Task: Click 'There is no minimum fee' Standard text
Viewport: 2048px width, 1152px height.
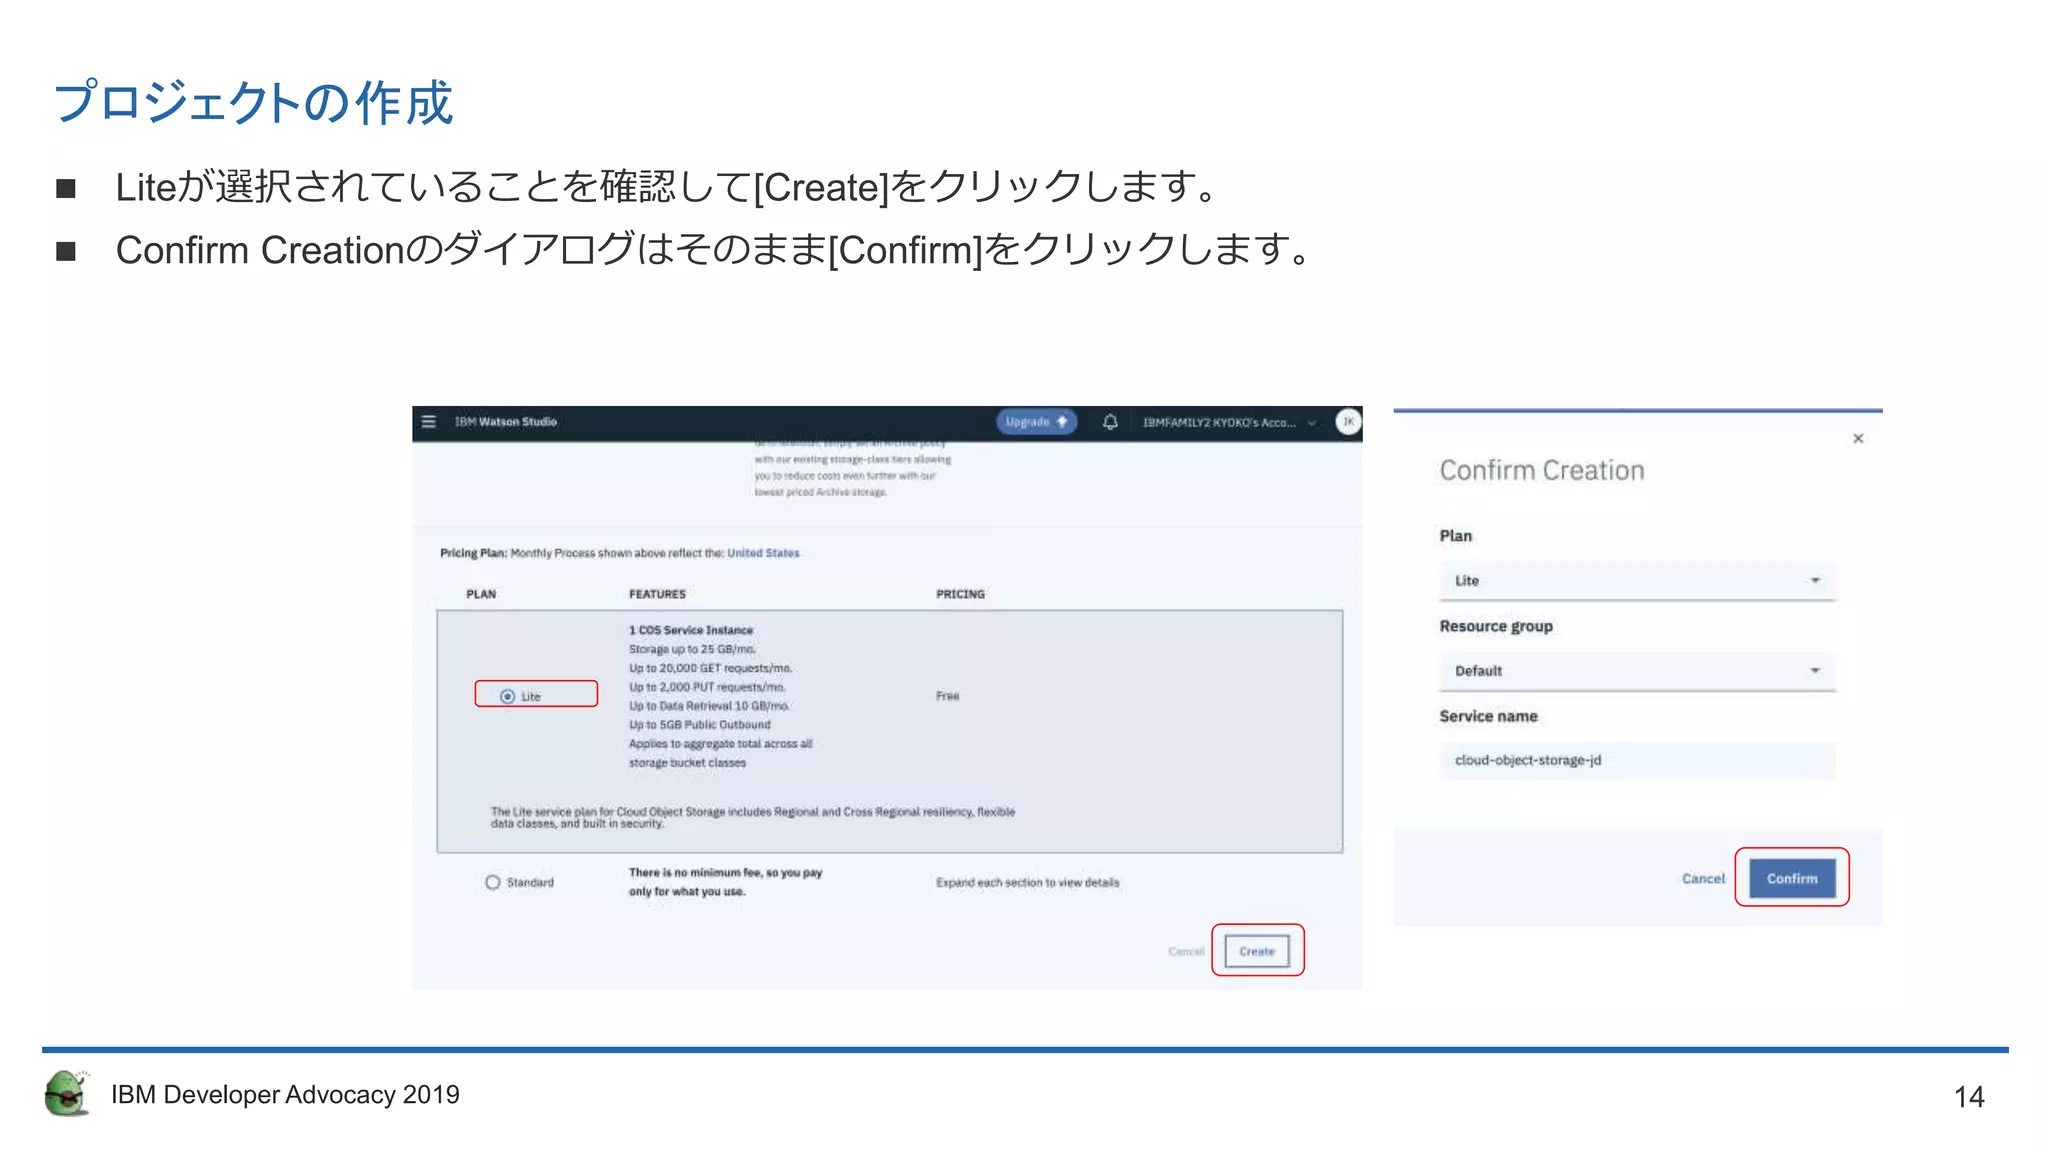Action: click(x=725, y=882)
